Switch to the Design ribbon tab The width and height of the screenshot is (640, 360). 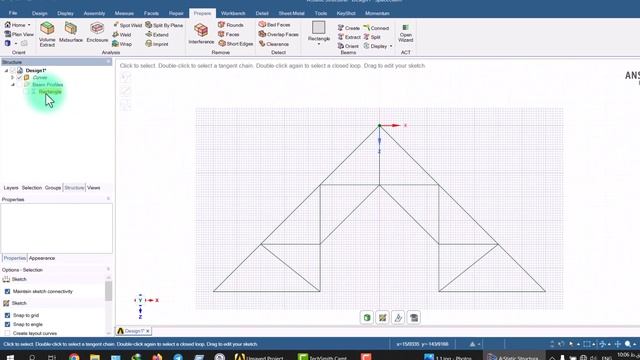click(40, 13)
